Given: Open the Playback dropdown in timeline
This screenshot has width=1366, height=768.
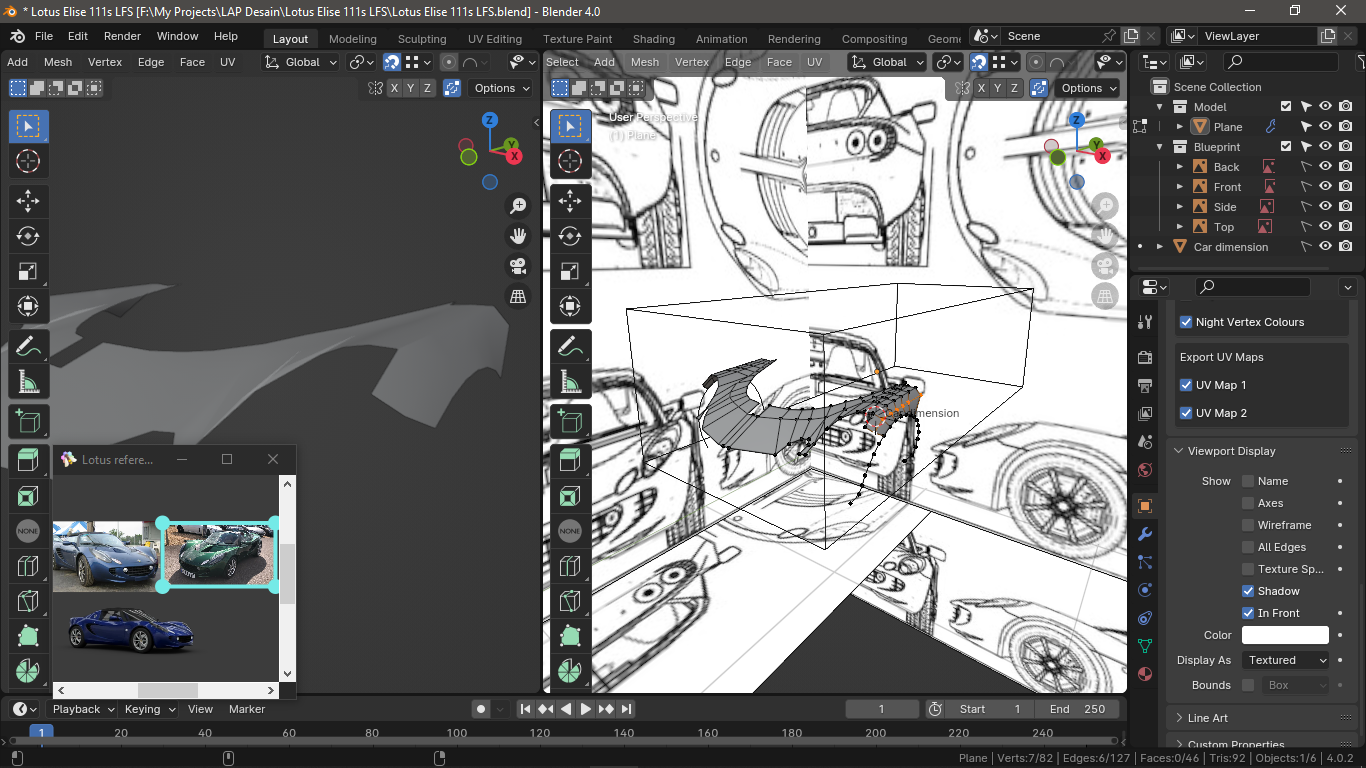Looking at the screenshot, I should coord(84,709).
